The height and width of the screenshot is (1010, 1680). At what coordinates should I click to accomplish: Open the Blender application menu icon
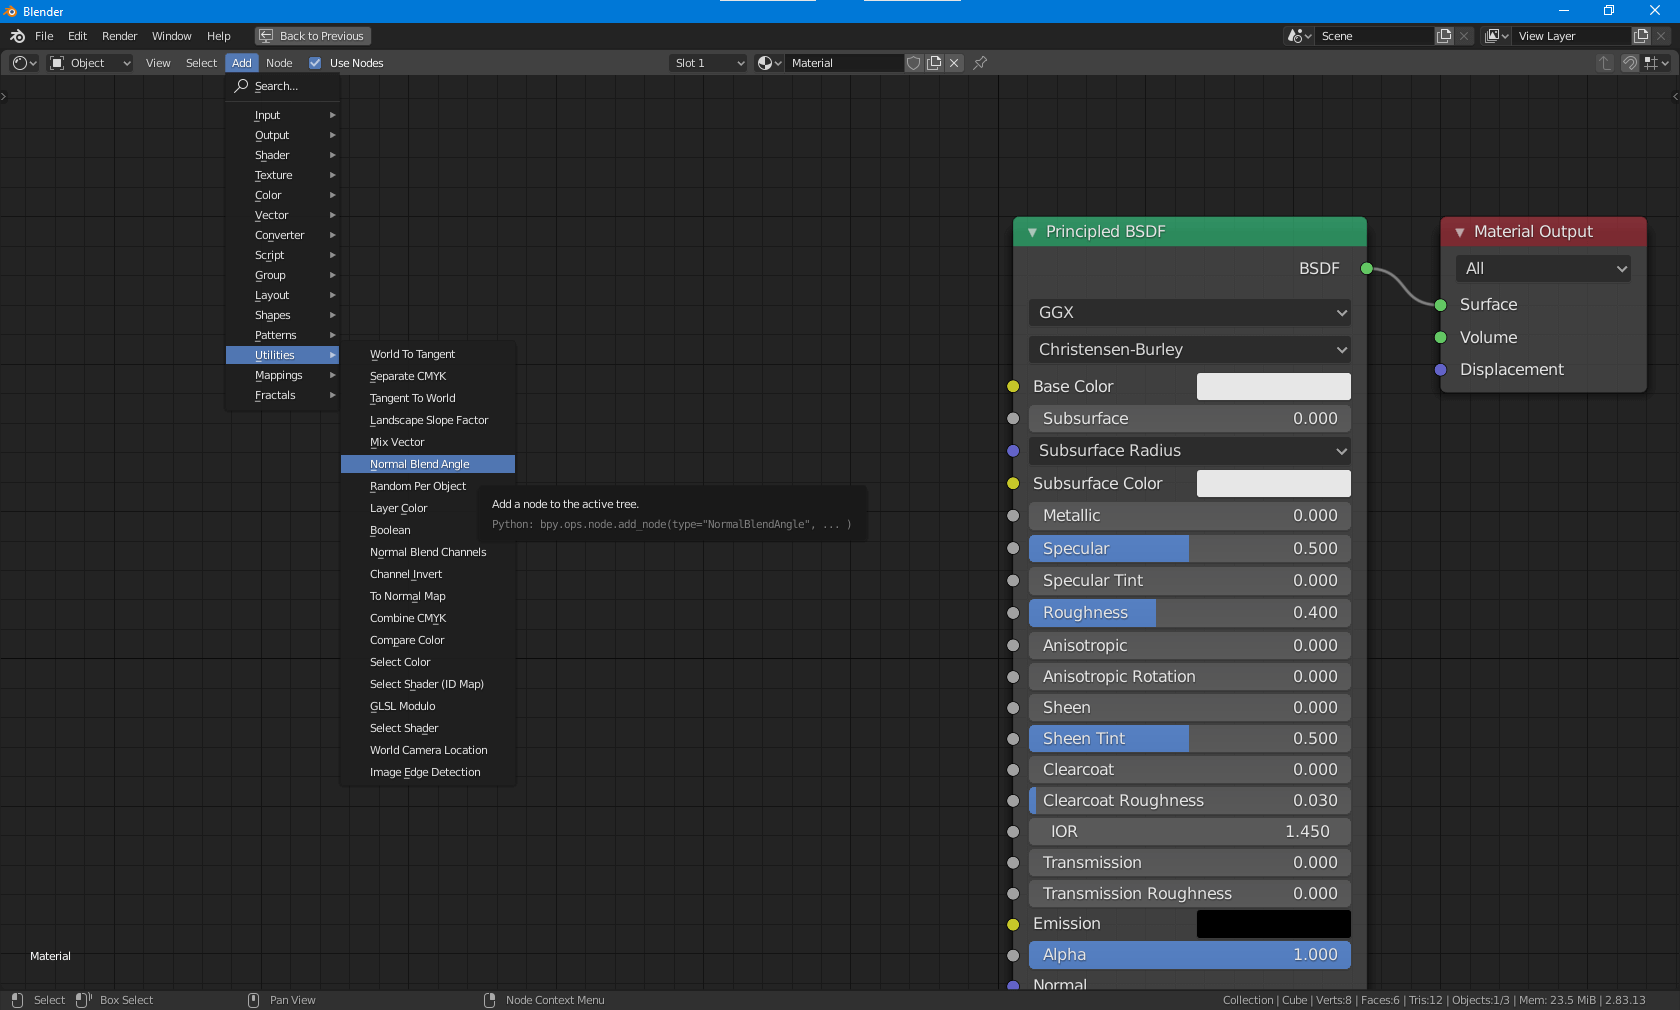(x=16, y=36)
